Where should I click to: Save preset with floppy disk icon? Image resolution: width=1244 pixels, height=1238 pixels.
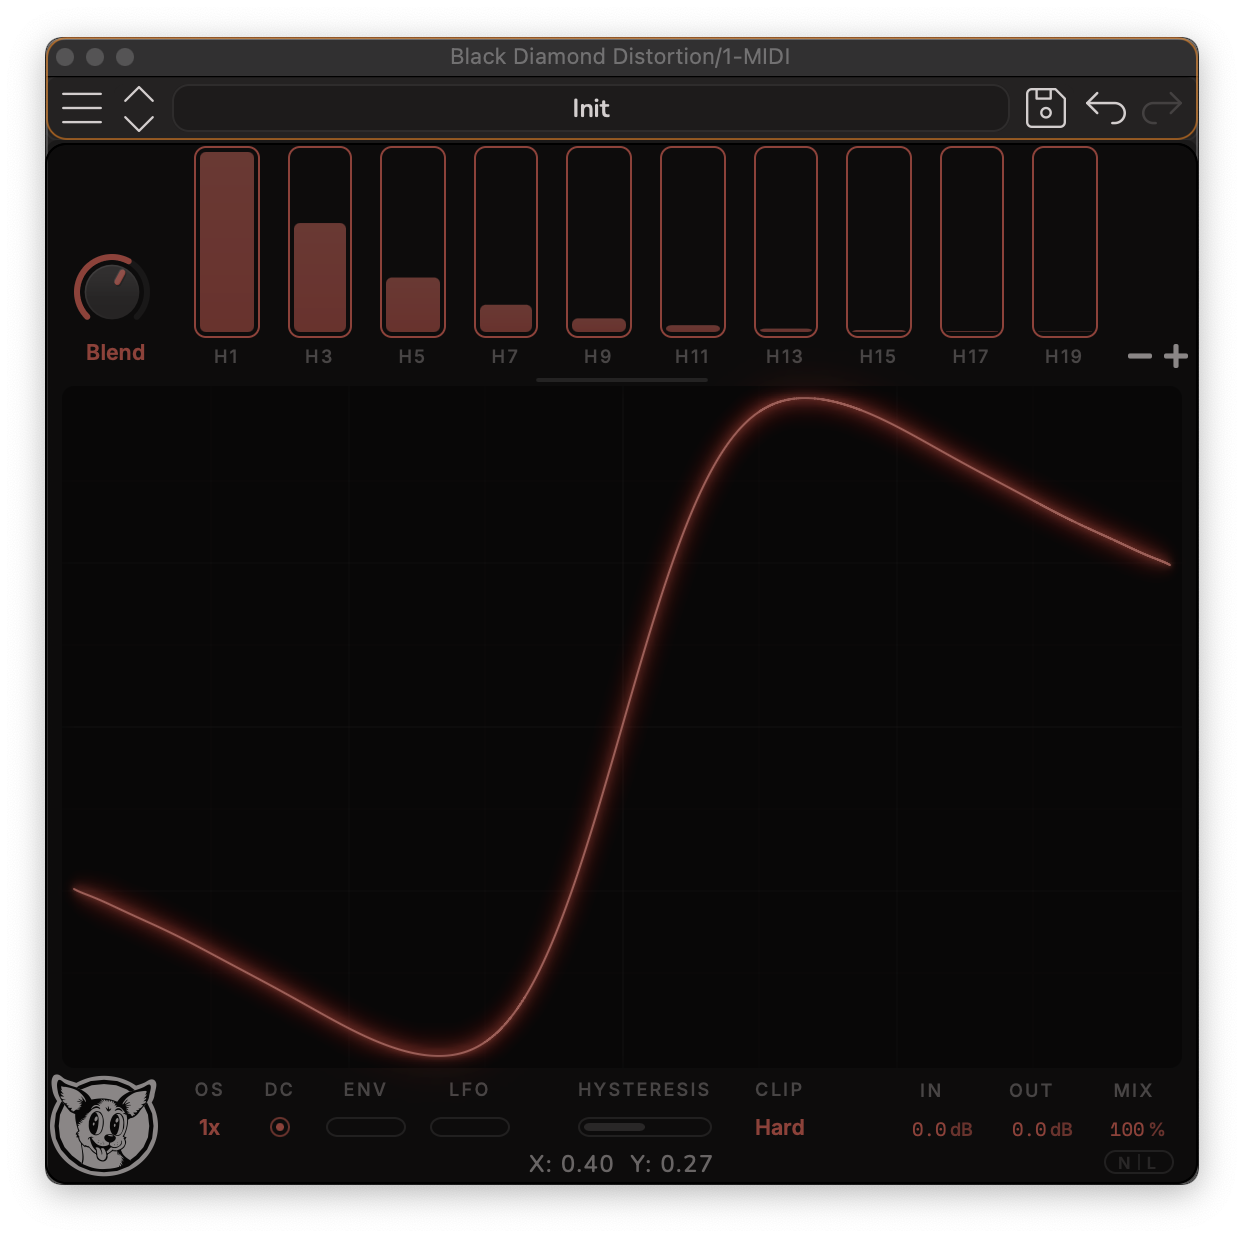pos(1045,107)
